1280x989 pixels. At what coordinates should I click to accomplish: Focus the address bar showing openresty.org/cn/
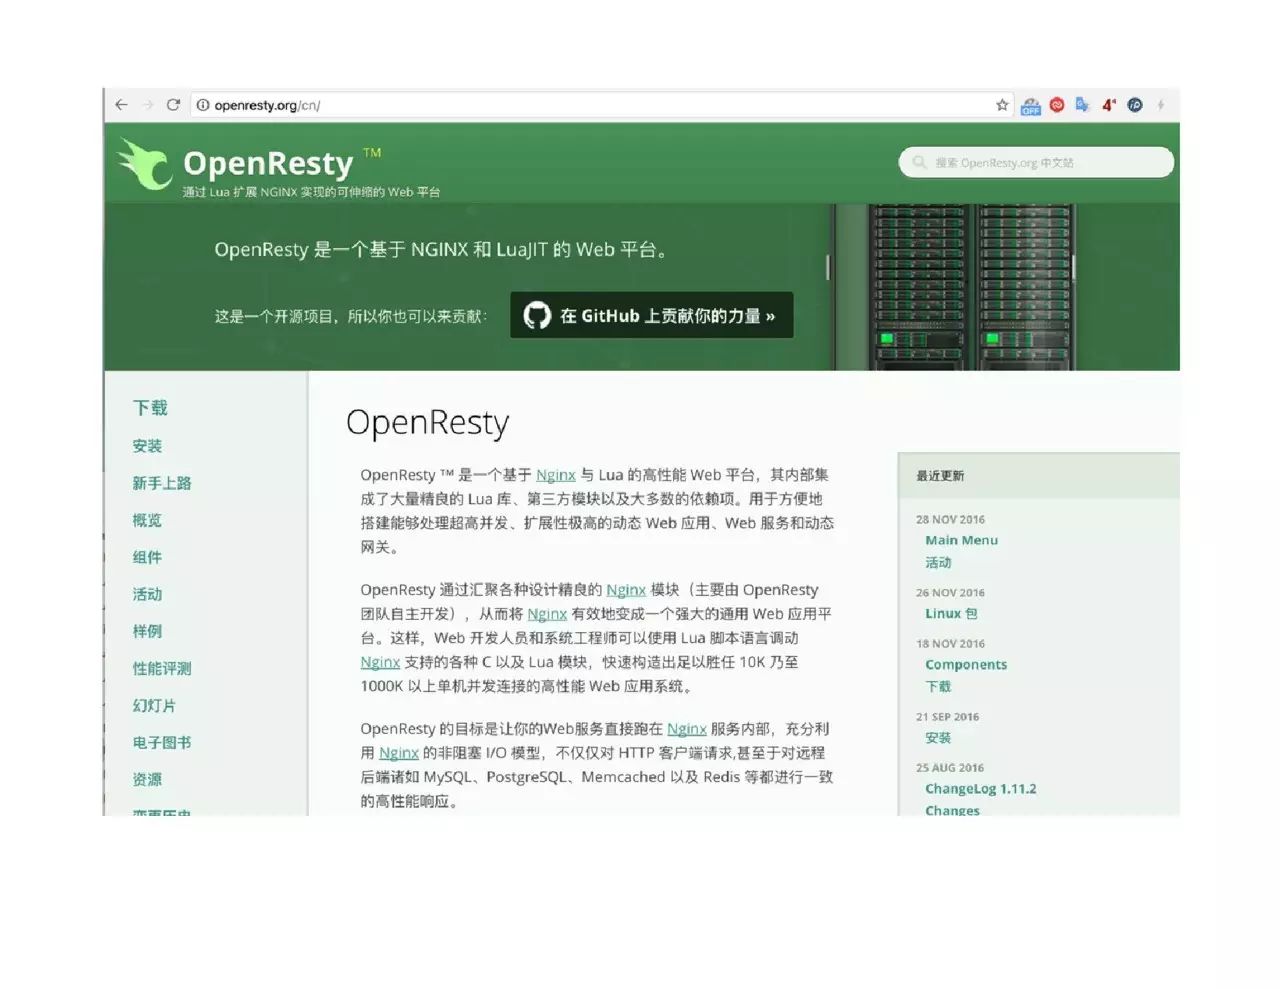[x=600, y=105]
